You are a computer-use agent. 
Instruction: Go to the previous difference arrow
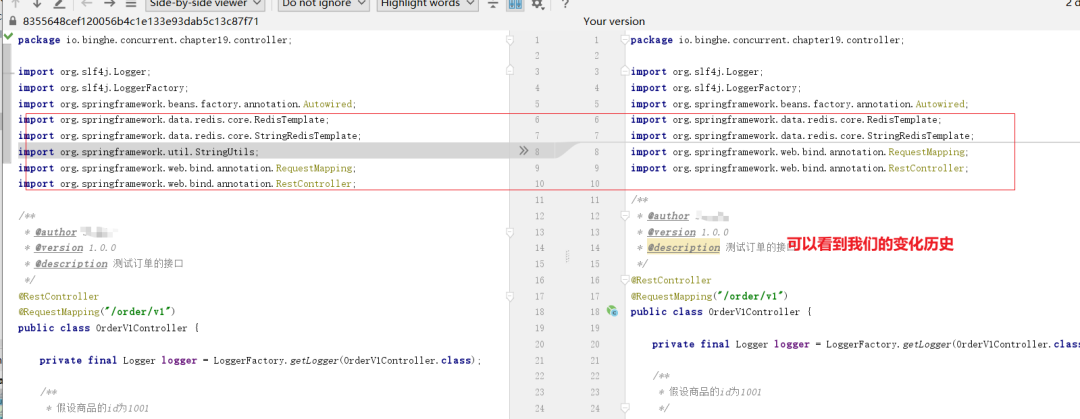[x=15, y=3]
